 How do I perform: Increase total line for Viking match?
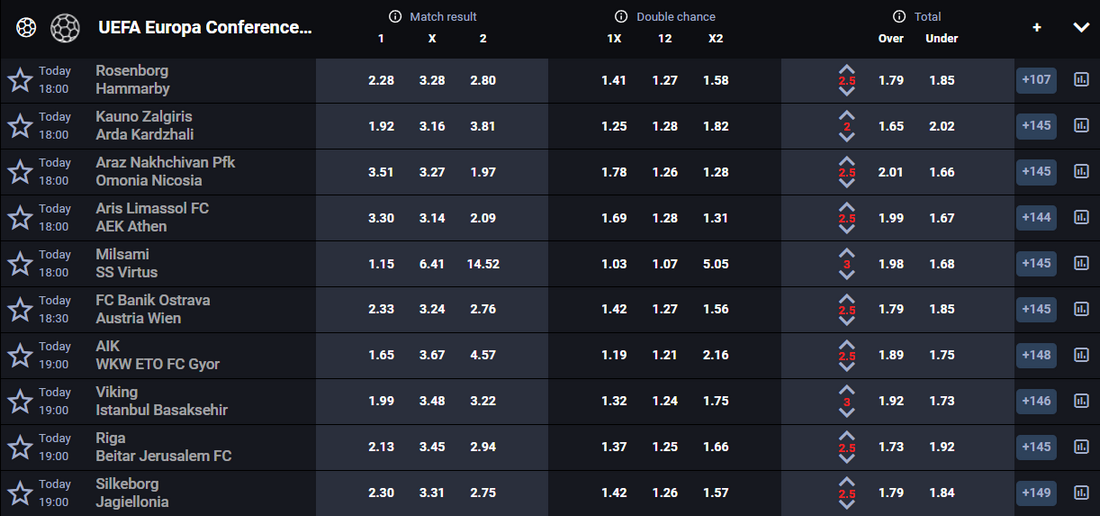(847, 391)
